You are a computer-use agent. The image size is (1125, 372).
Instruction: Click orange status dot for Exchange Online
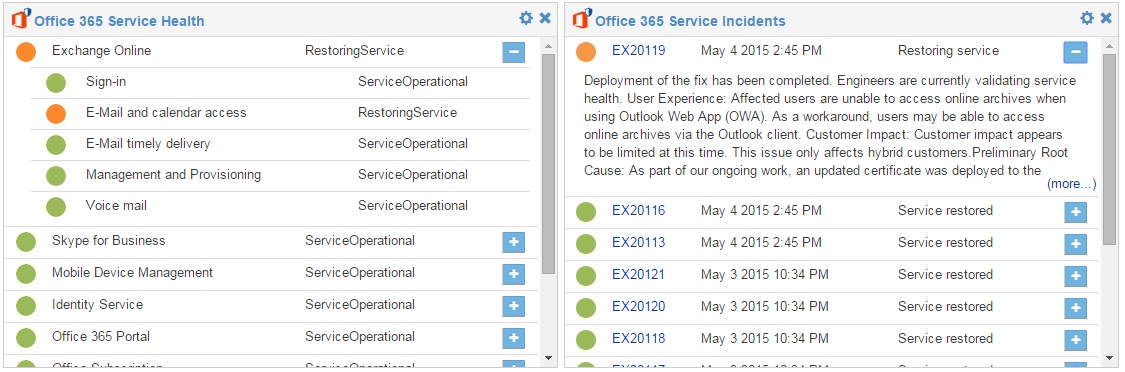click(x=26, y=52)
